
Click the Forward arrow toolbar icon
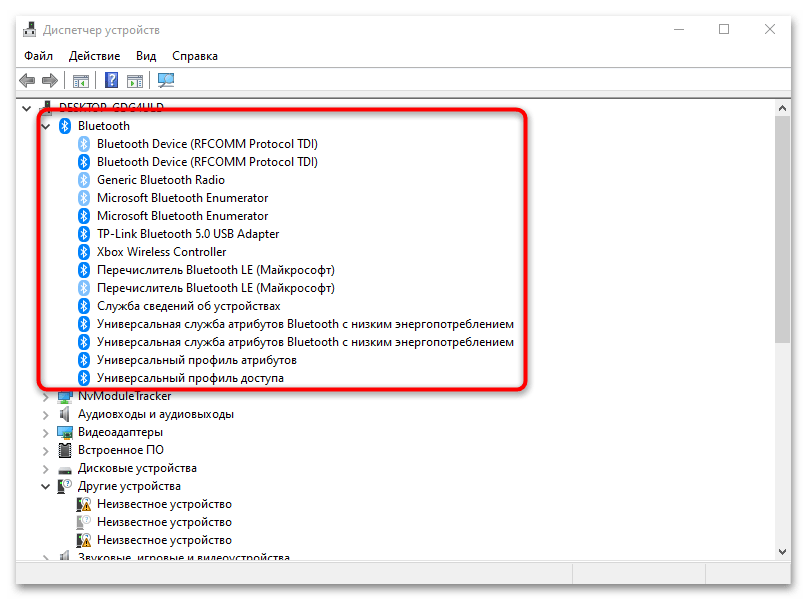pyautogui.click(x=49, y=80)
